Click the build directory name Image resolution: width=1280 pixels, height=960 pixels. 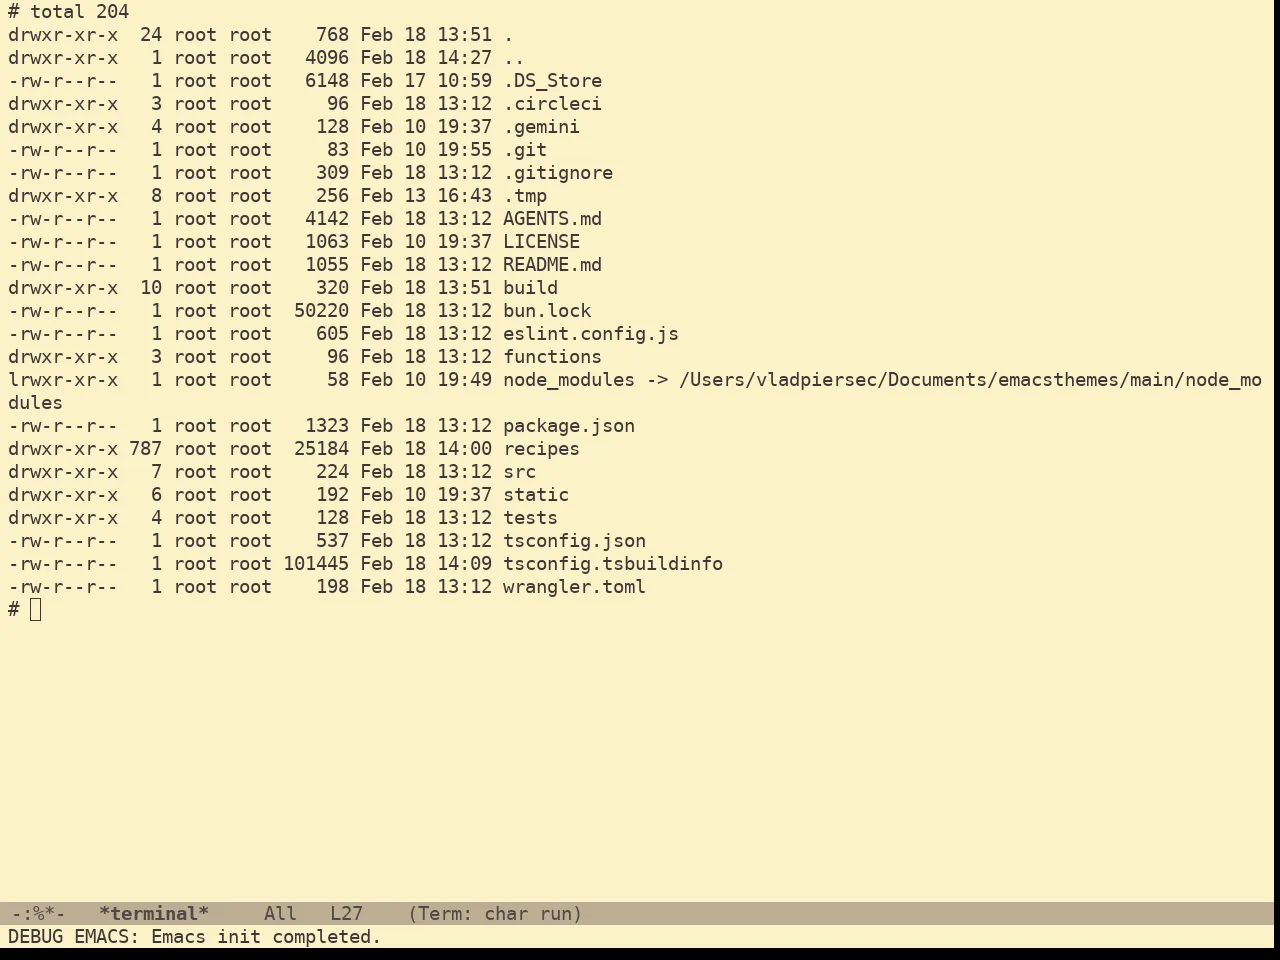point(530,288)
